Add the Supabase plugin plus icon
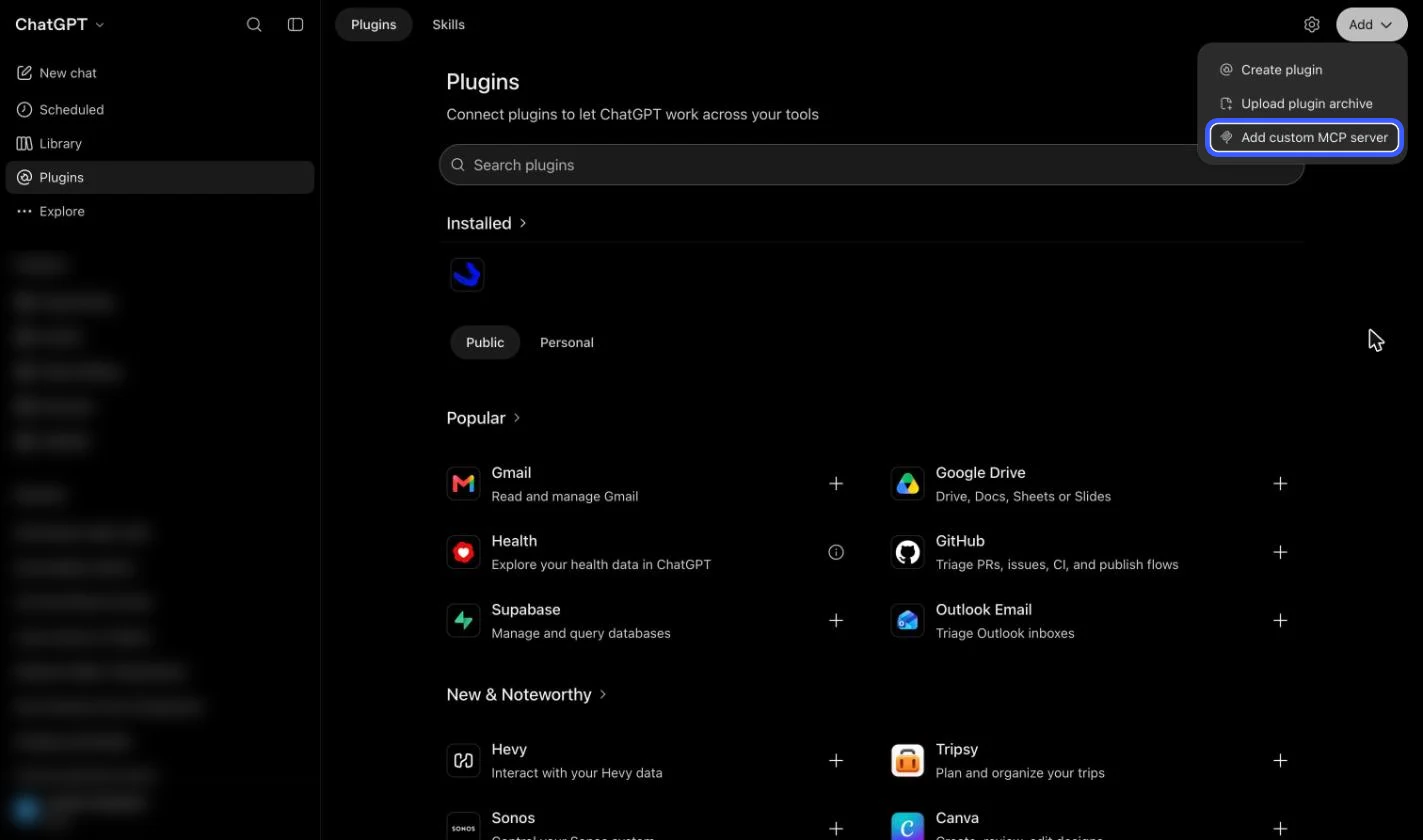This screenshot has height=840, width=1423. pyautogui.click(x=836, y=620)
